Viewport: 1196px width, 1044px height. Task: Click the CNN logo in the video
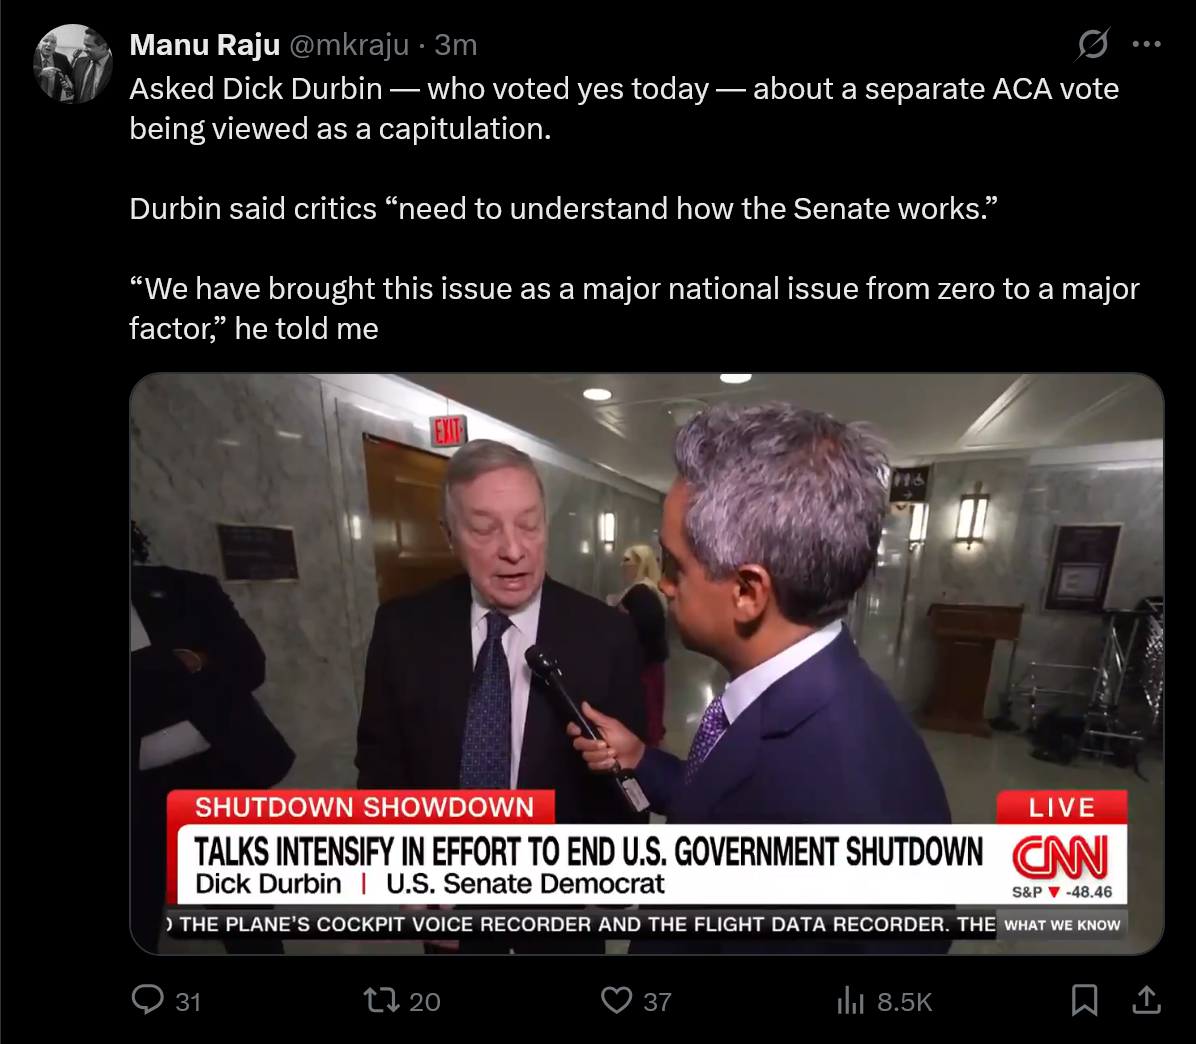click(x=1060, y=856)
